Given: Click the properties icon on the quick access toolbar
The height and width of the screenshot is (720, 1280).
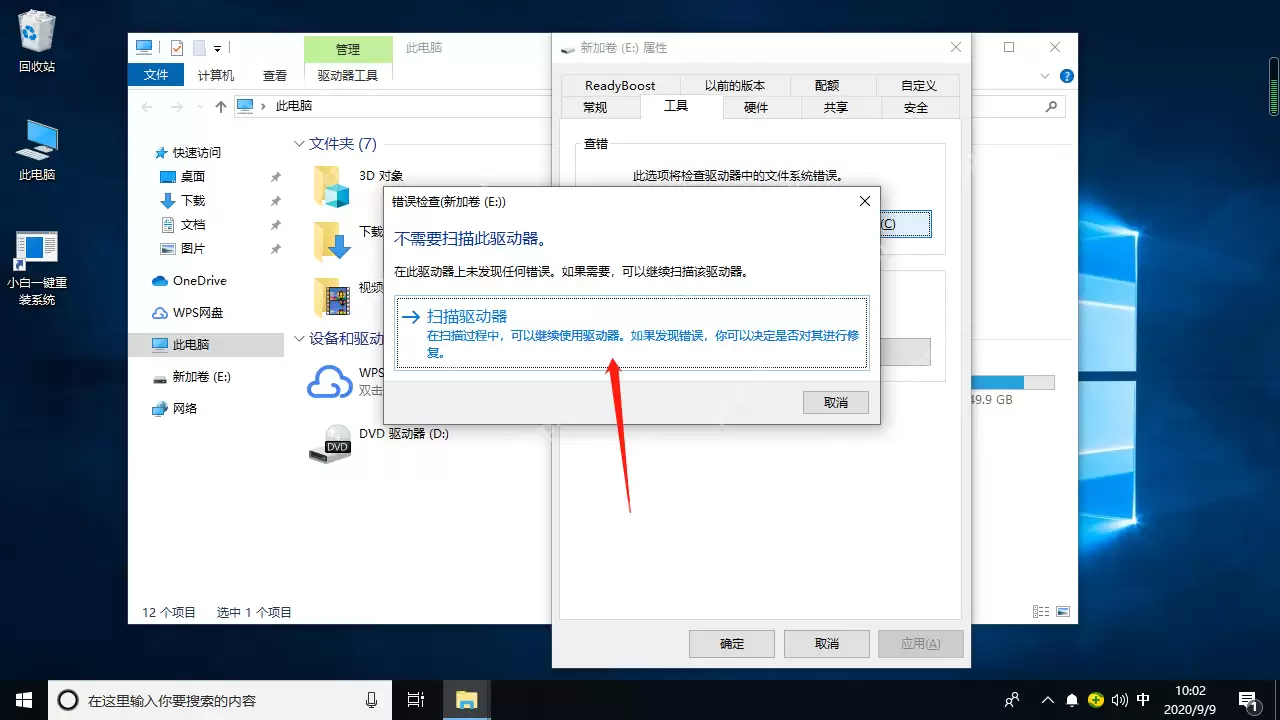Looking at the screenshot, I should pos(175,46).
